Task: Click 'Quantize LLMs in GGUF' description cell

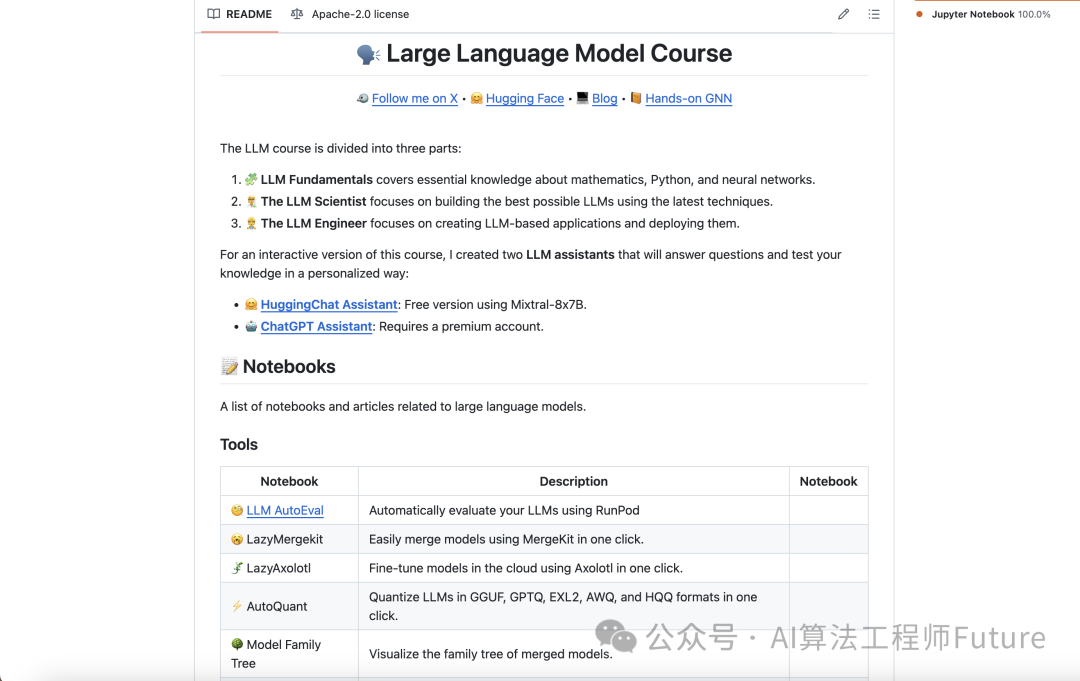Action: (574, 606)
